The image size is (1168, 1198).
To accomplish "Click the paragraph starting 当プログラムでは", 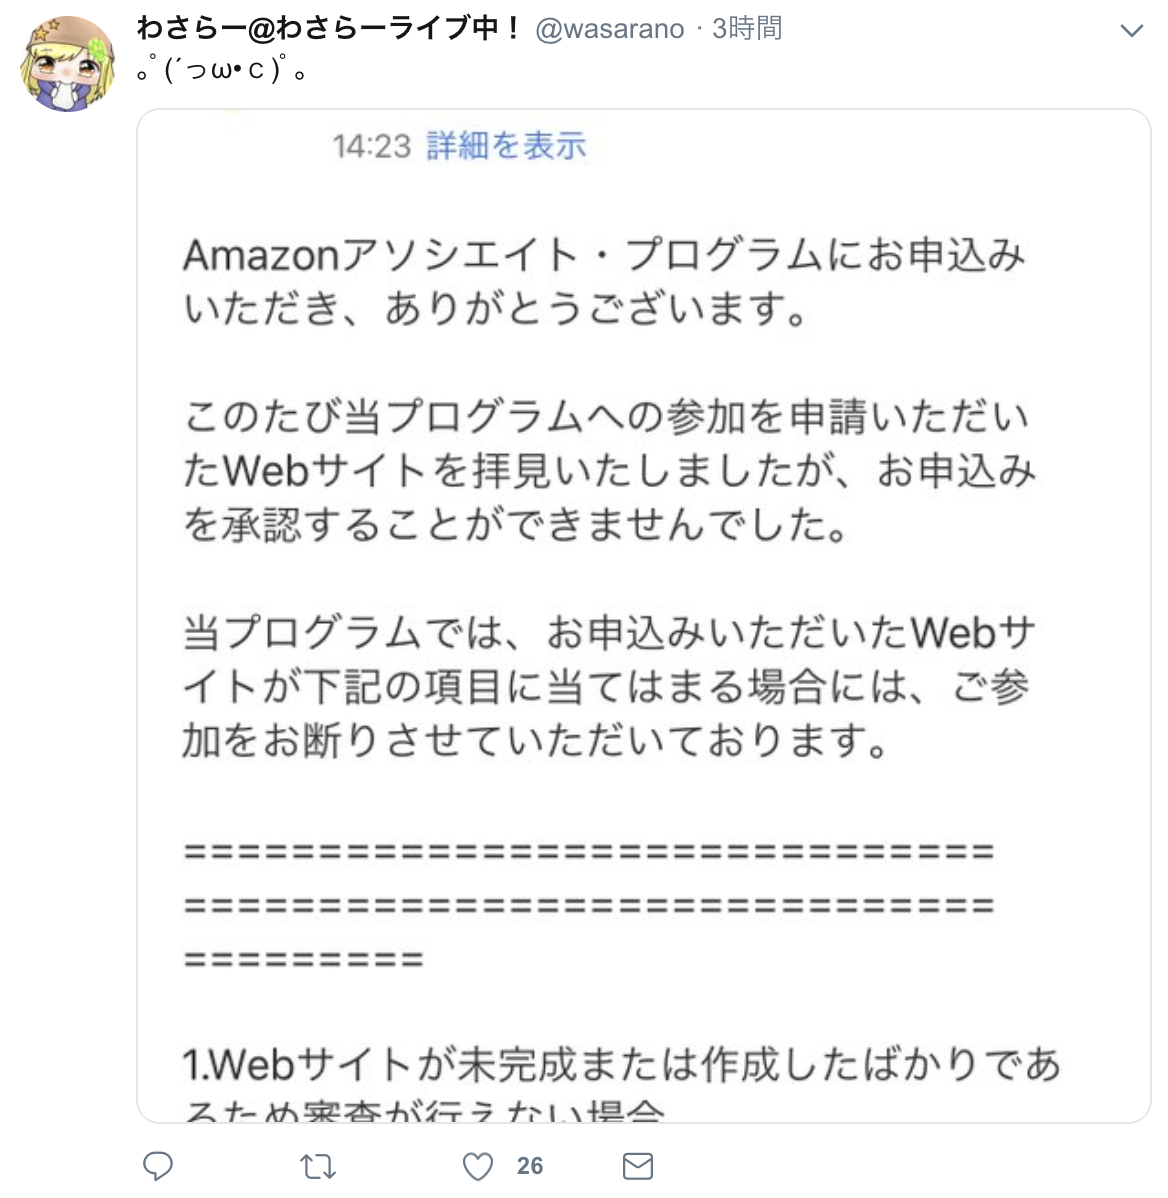I will tap(609, 686).
